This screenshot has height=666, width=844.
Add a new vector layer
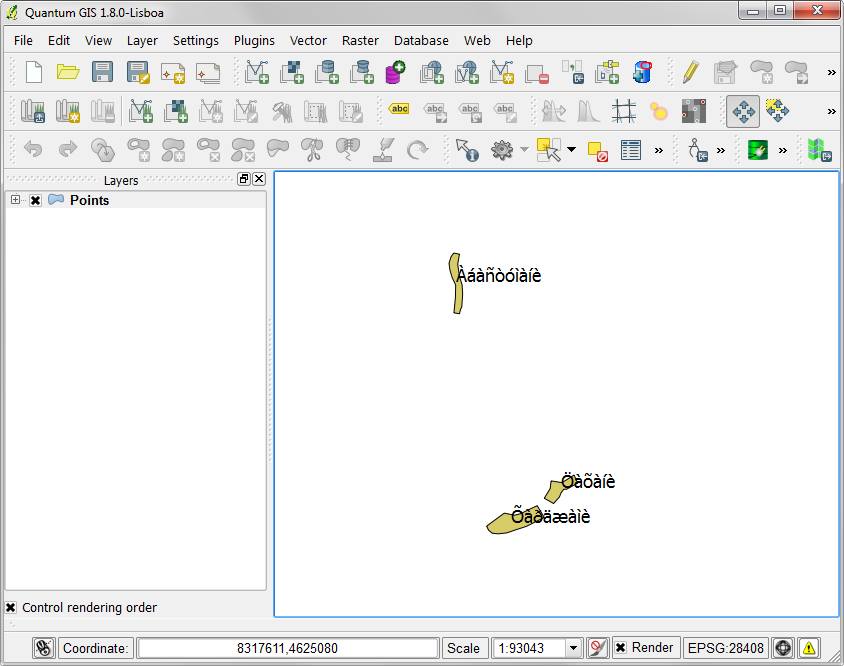pos(256,72)
